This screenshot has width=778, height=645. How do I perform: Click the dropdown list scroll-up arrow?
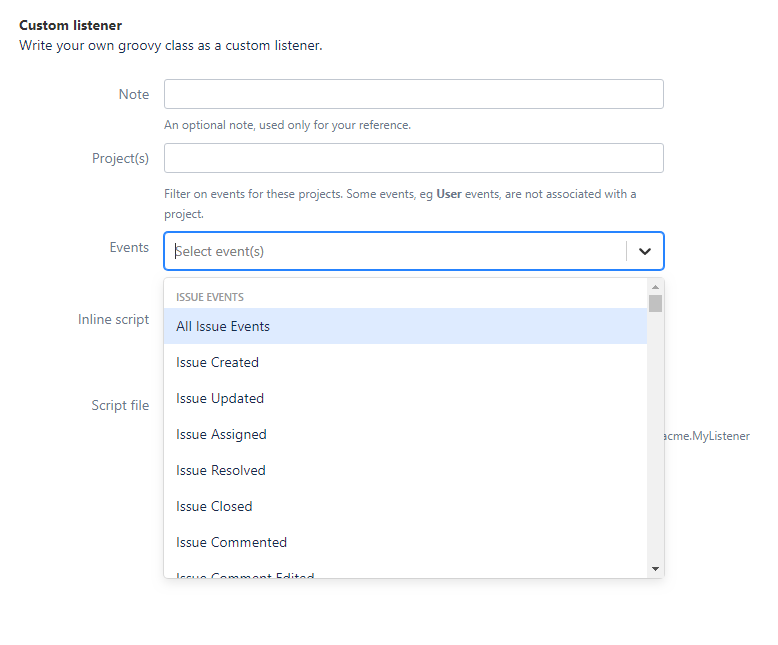point(655,286)
